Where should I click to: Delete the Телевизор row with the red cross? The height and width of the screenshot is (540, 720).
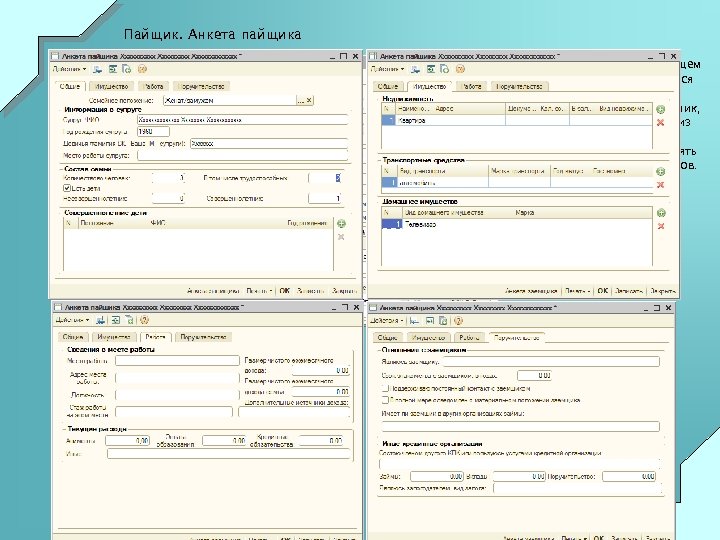pos(661,226)
